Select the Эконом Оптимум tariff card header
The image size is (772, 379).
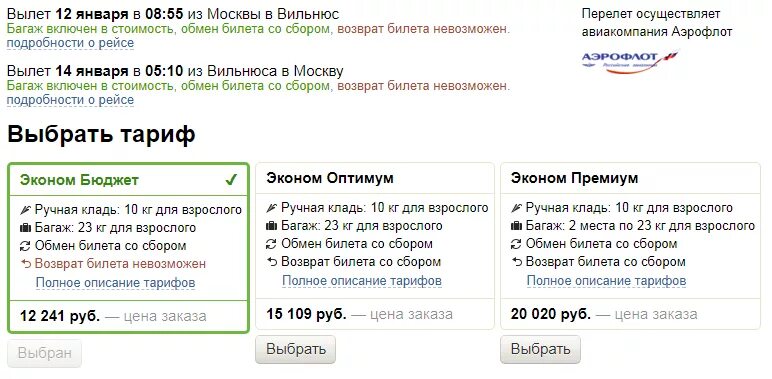(x=375, y=178)
